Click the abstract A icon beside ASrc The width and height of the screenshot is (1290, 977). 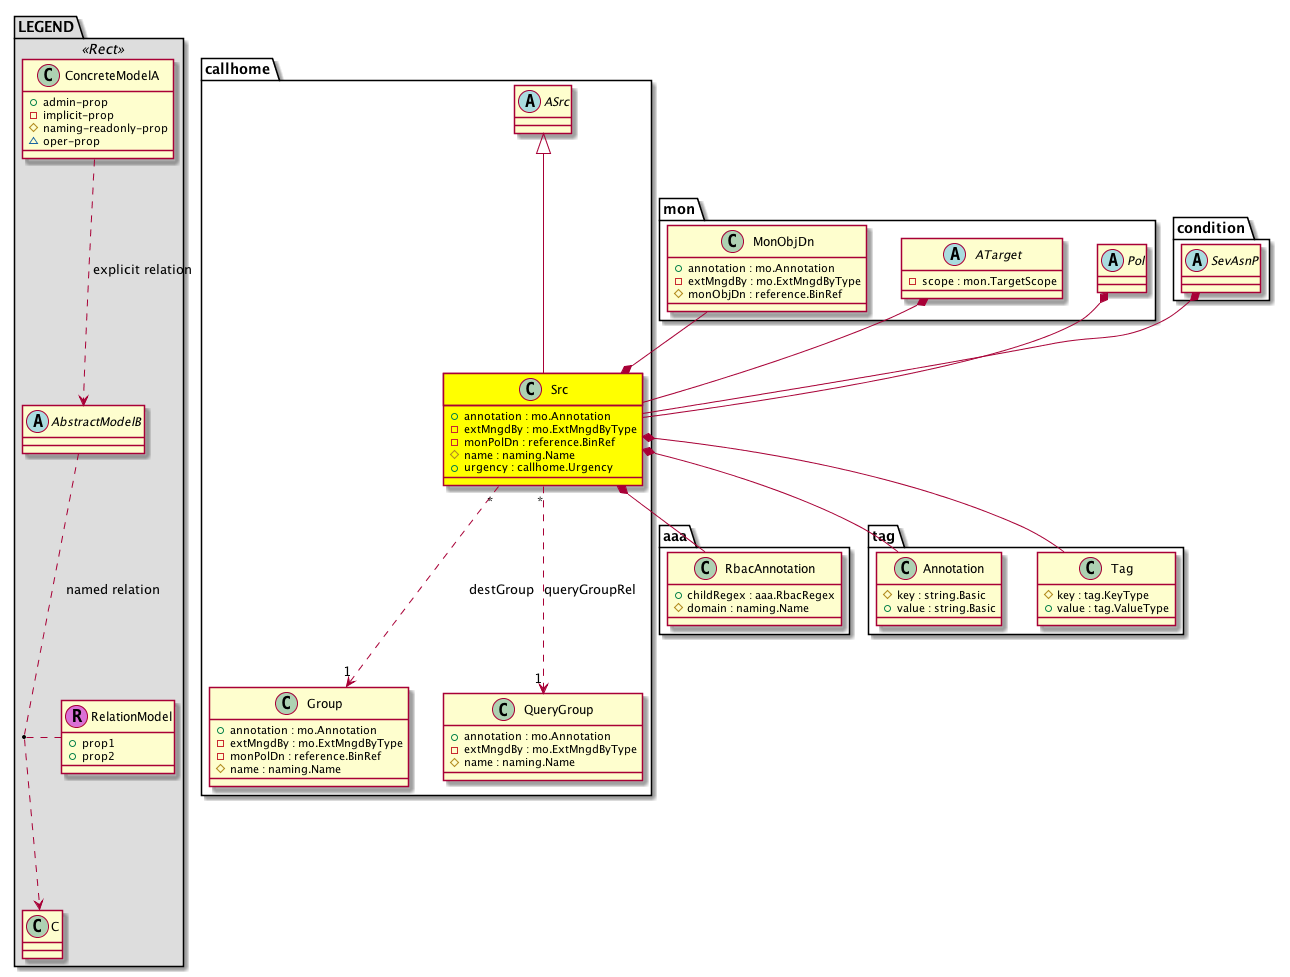point(530,102)
